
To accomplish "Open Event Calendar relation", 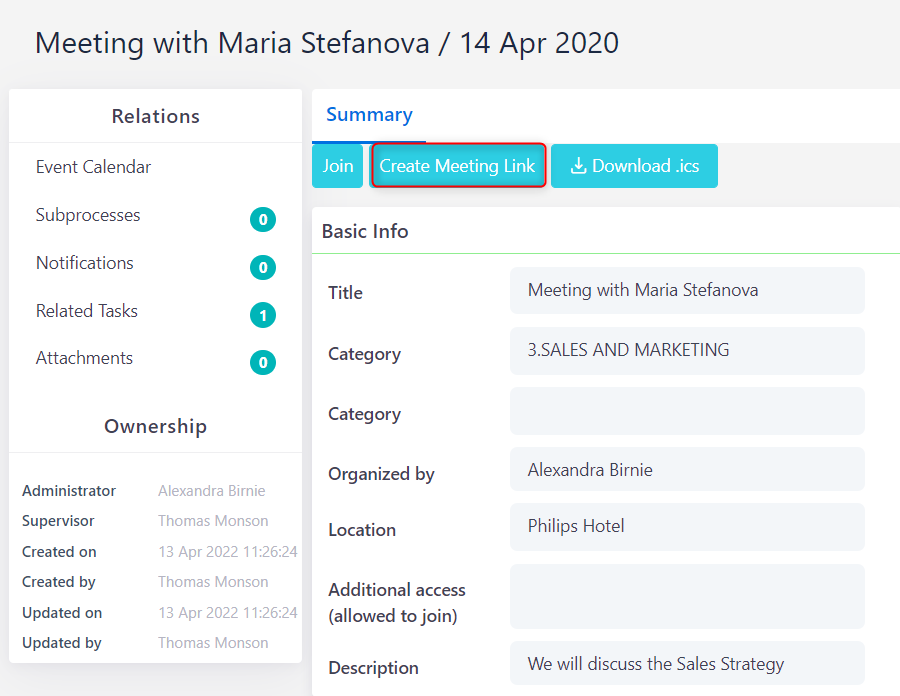I will tap(93, 167).
